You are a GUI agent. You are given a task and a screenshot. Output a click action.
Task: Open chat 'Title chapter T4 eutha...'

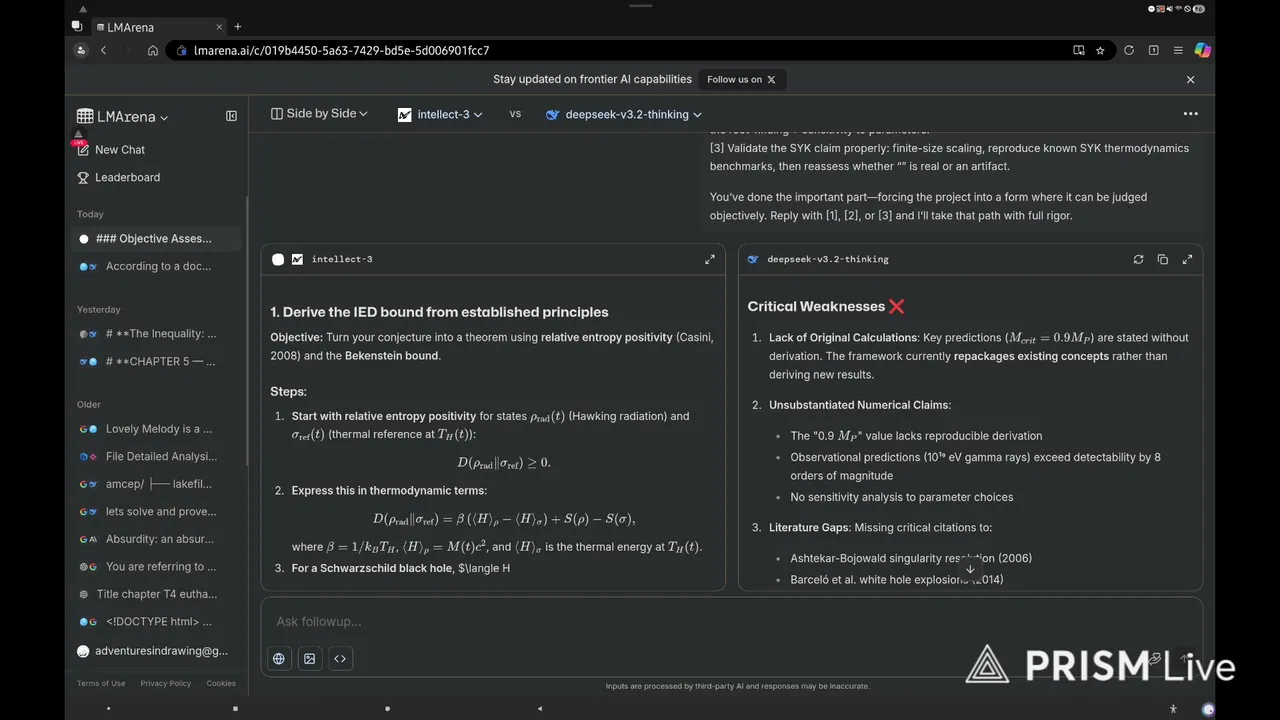[157, 594]
